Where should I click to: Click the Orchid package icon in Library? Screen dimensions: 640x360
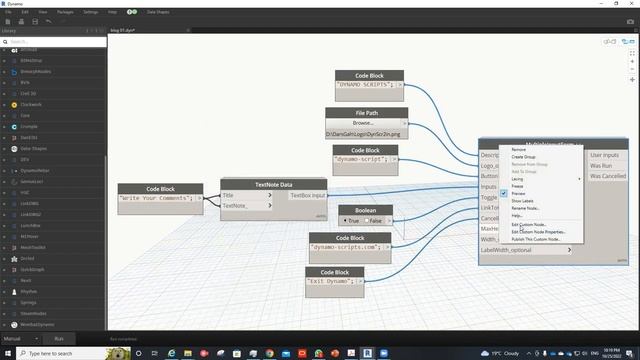click(x=14, y=259)
